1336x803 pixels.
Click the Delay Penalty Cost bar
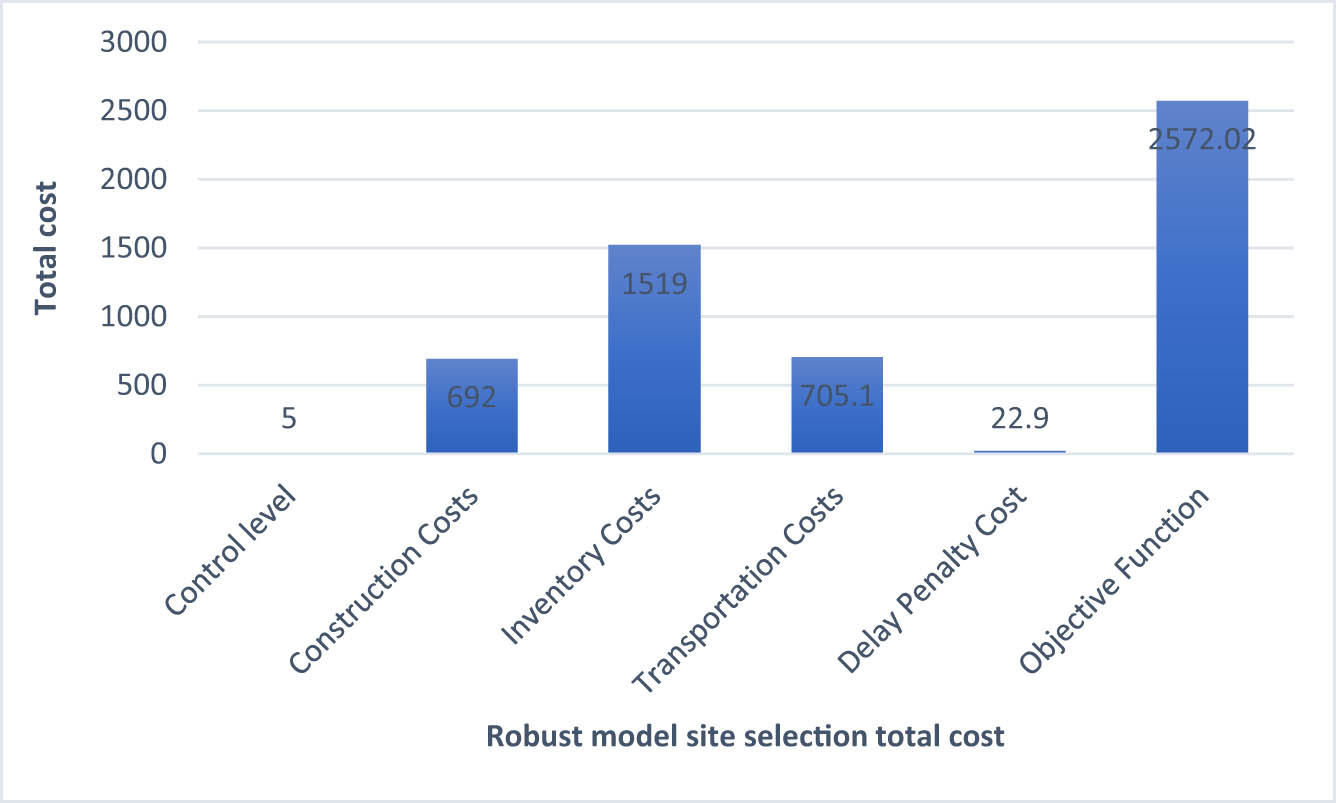(x=1019, y=451)
